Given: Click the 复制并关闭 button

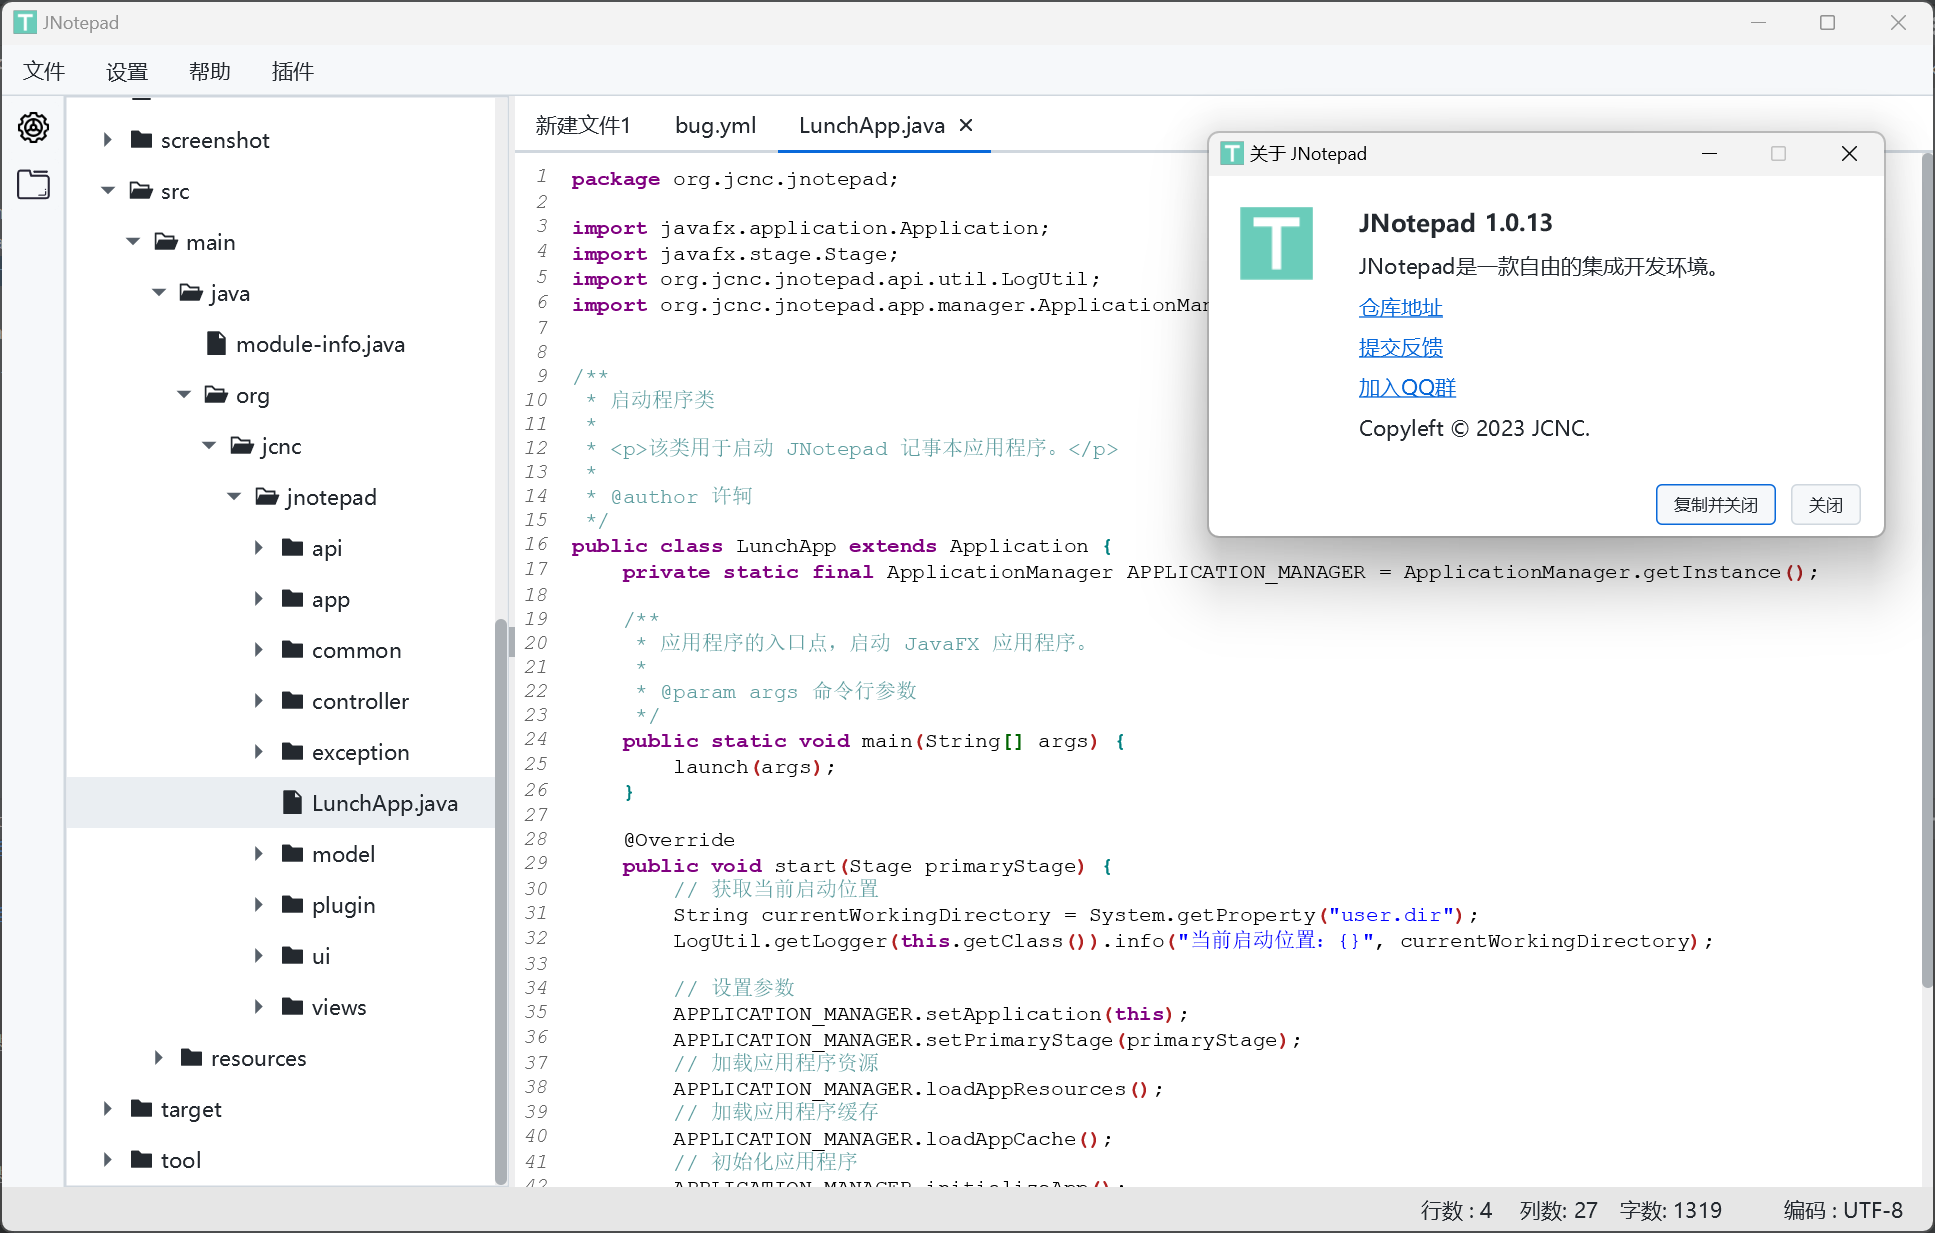Looking at the screenshot, I should click(x=1714, y=505).
